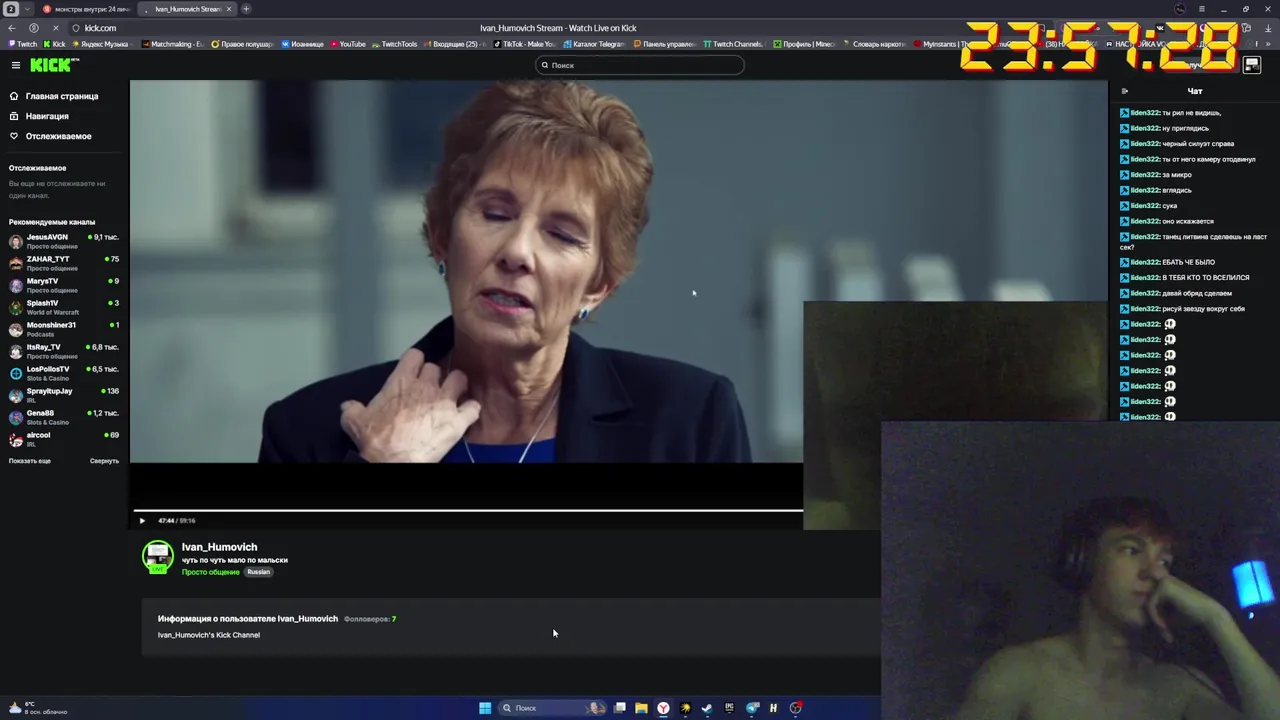Open TikTok bookmark
1280x720 pixels.
click(x=524, y=44)
